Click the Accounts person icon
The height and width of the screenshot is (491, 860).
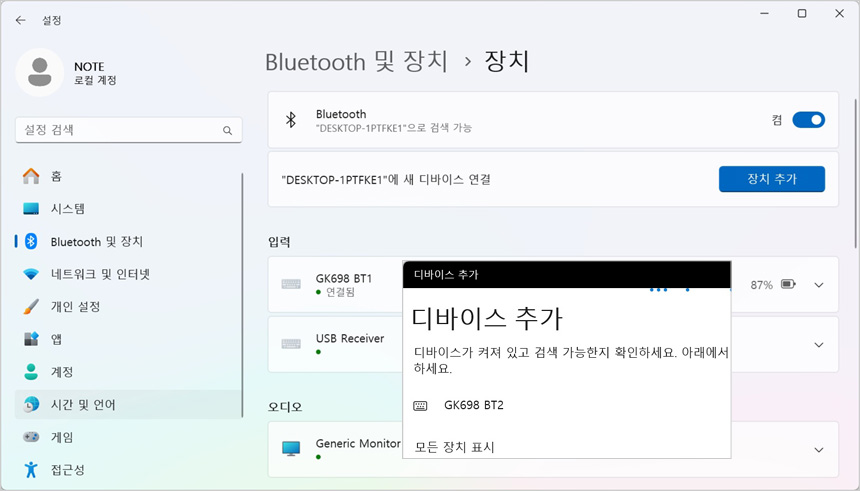31,372
